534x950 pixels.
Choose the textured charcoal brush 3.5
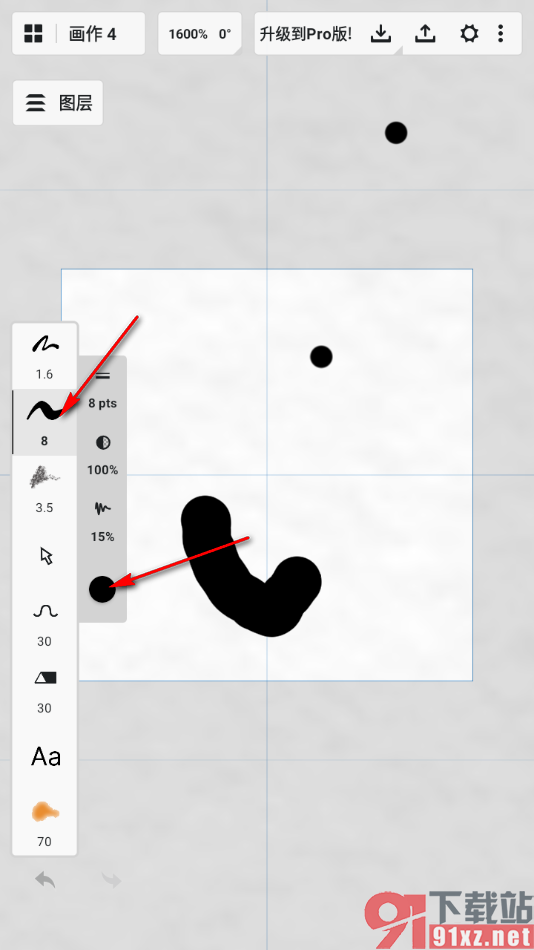pos(44,489)
